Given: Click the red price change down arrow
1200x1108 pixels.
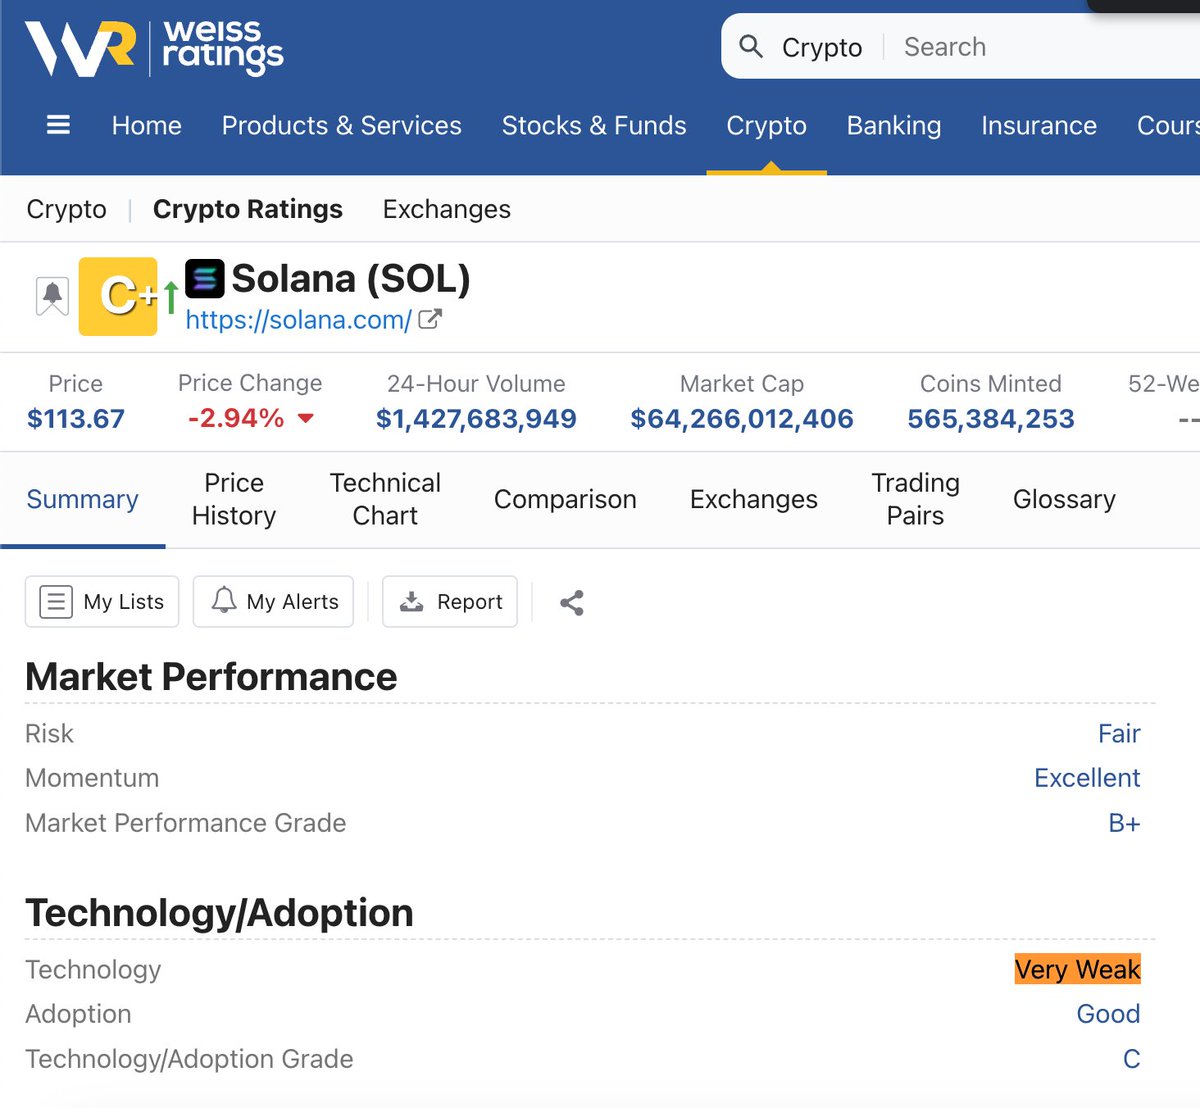Looking at the screenshot, I should (x=306, y=418).
